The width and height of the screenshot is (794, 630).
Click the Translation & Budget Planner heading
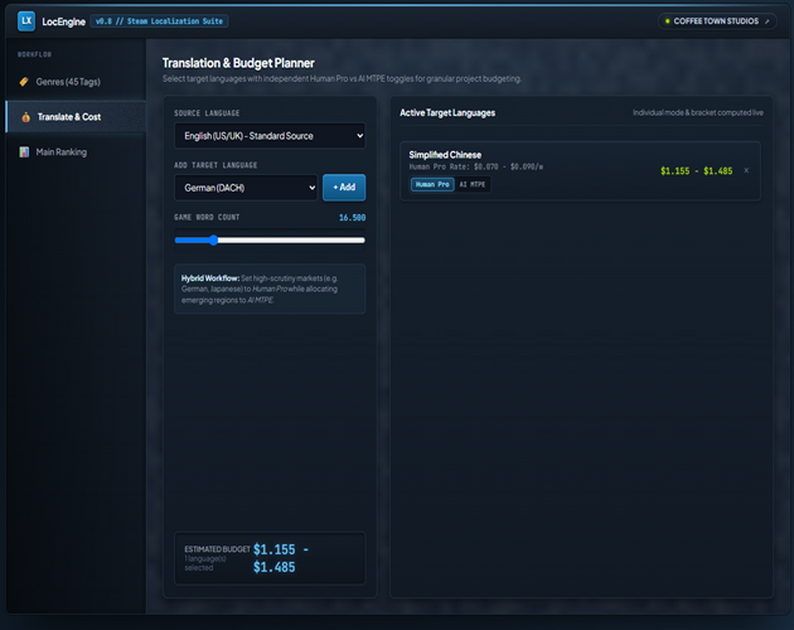click(239, 63)
